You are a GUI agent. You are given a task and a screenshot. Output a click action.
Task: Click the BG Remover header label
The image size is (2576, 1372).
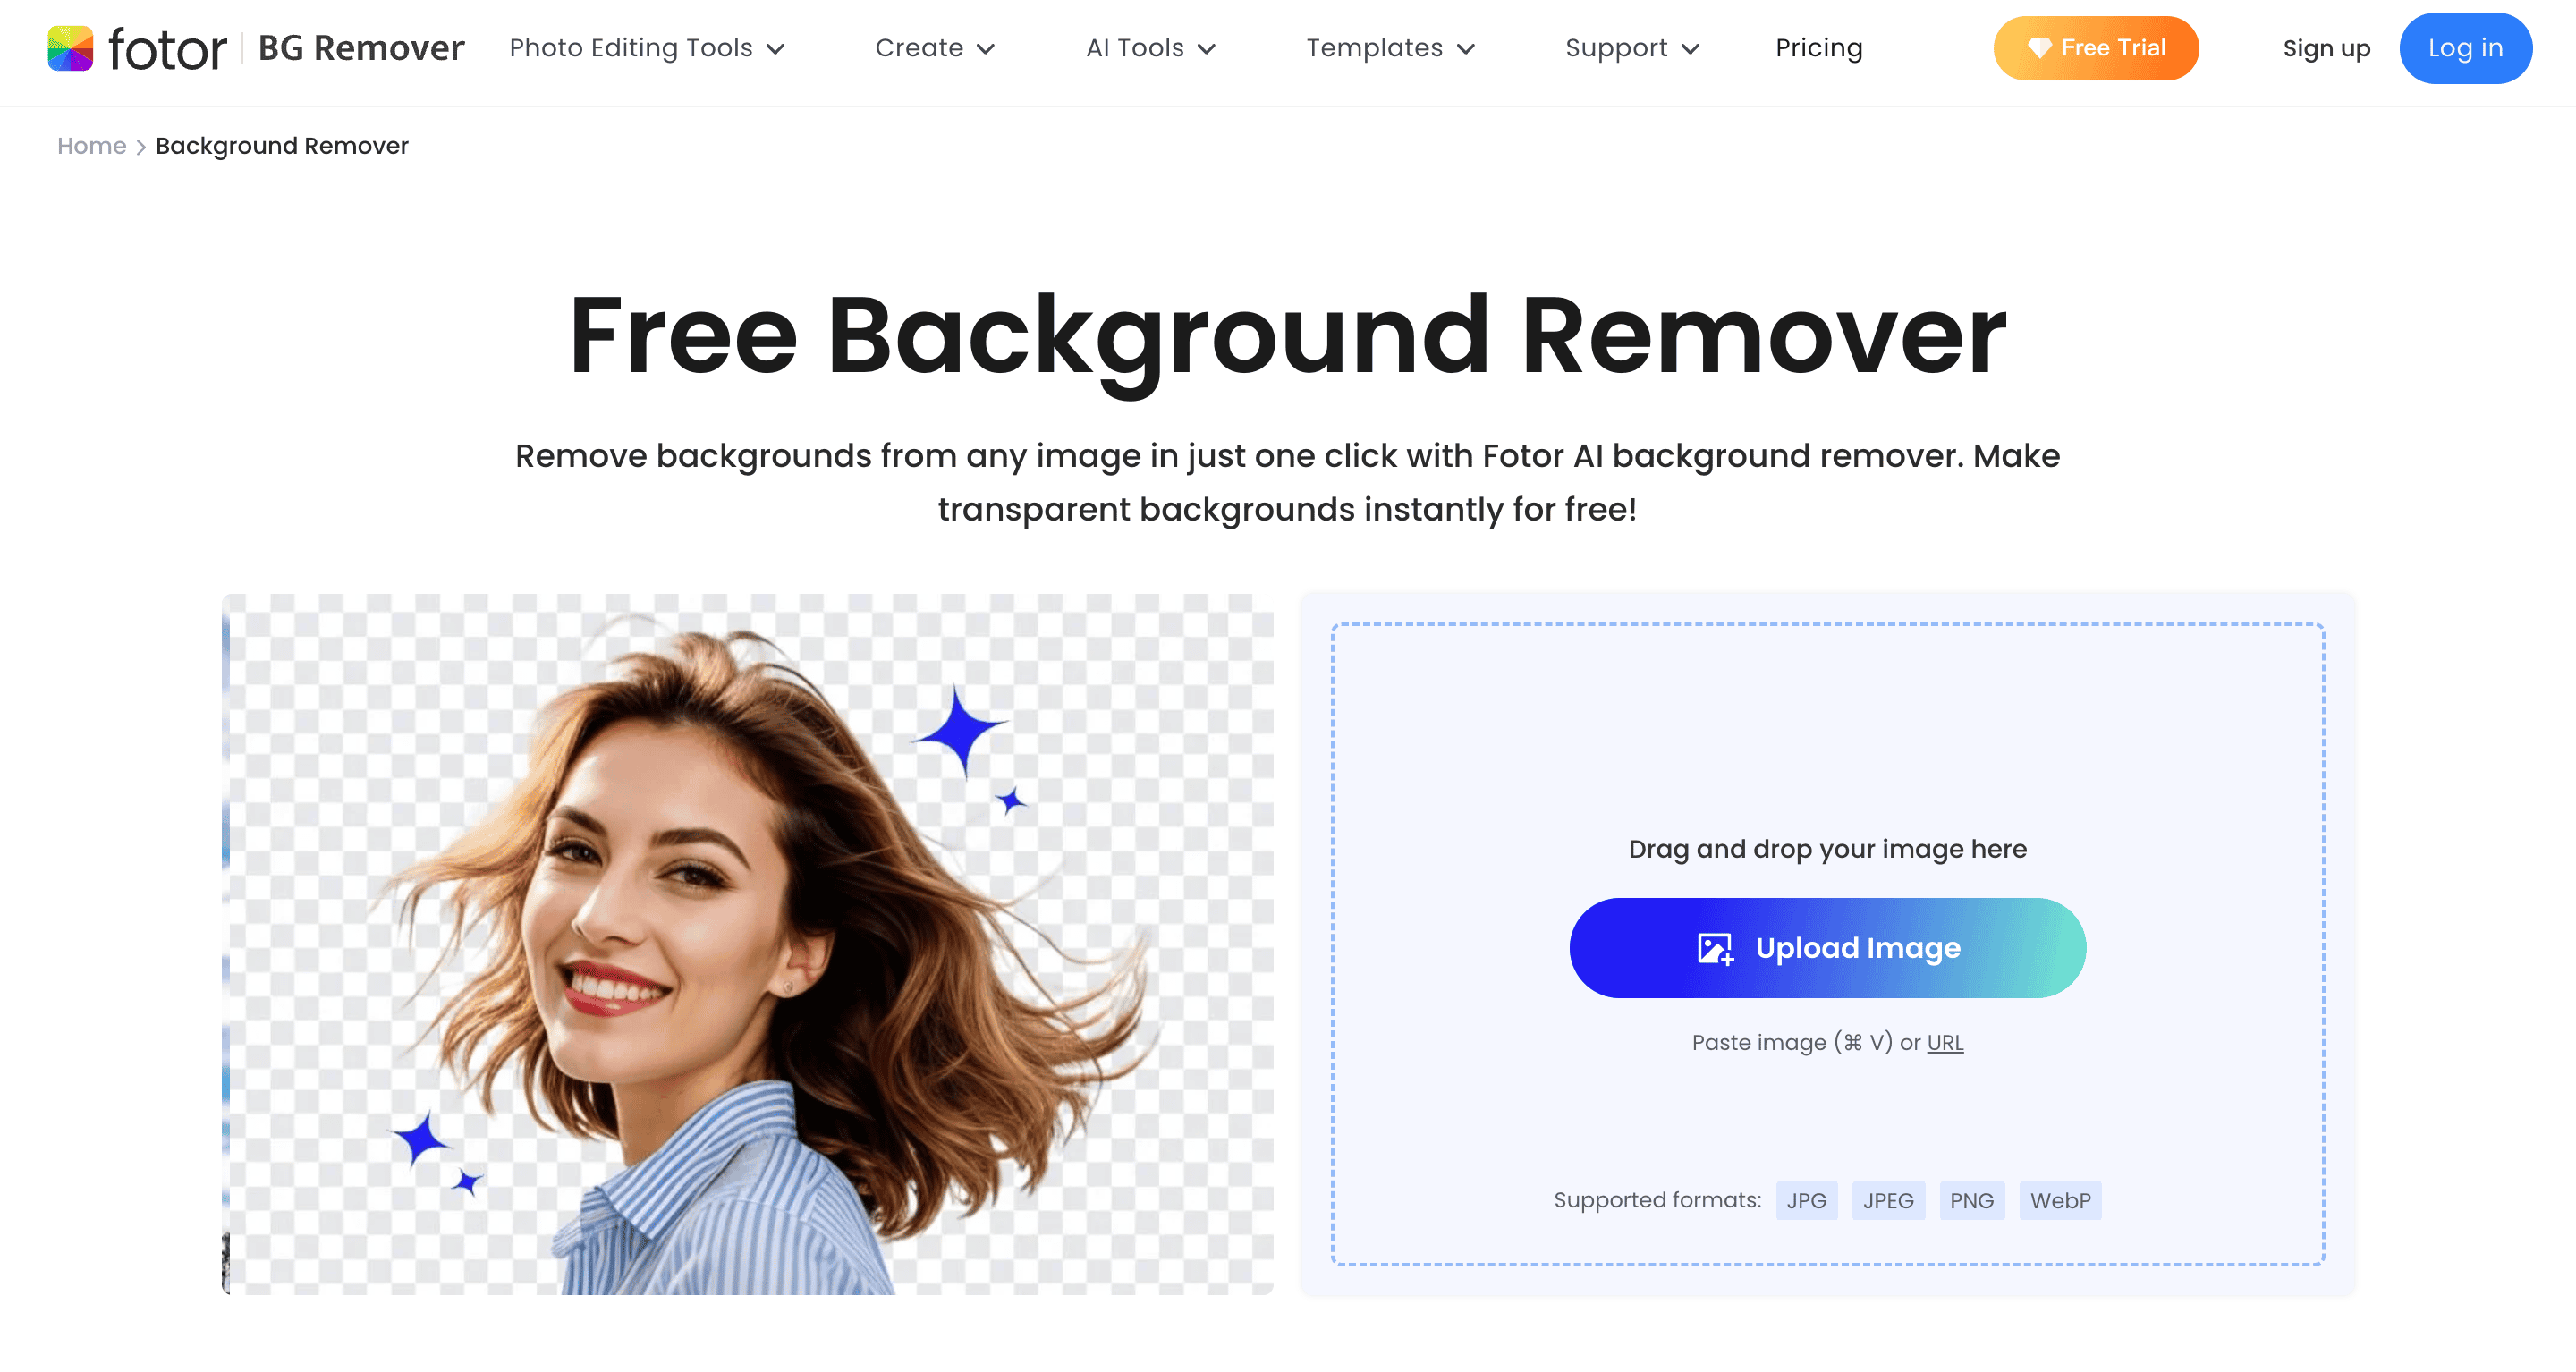[361, 48]
